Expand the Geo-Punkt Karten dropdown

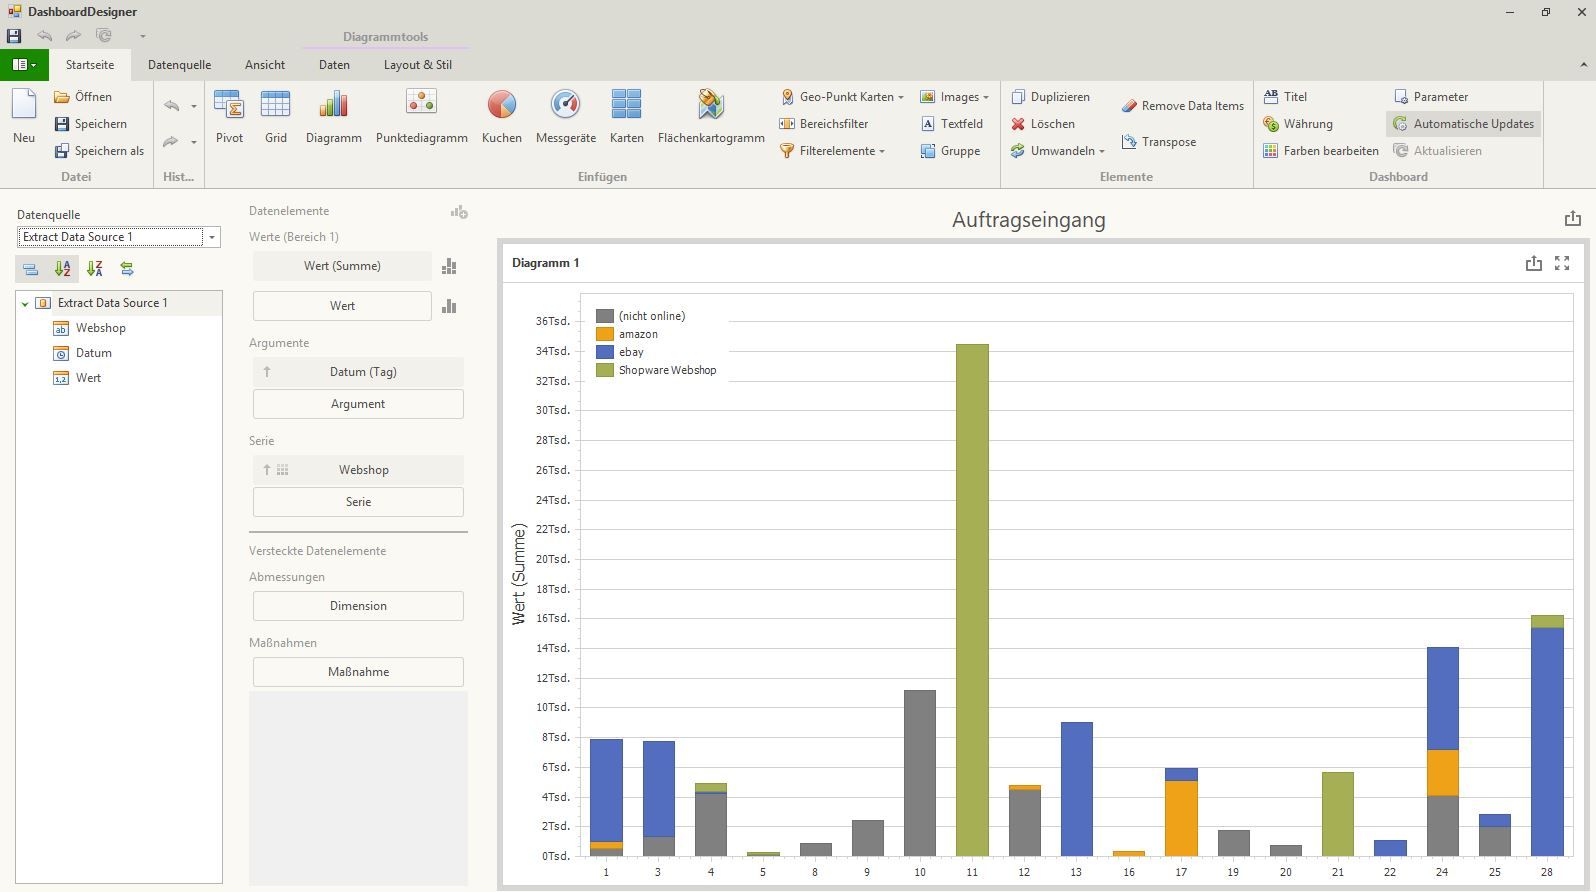[900, 97]
